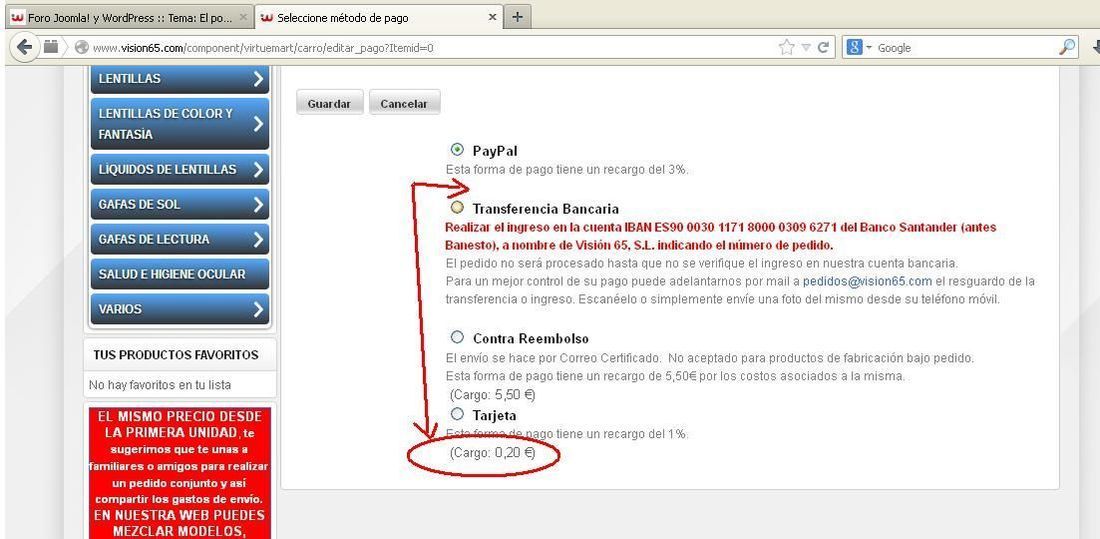The image size is (1100, 539).
Task: Open LENTILLAS DE COLOR Y FANTASÍA category
Action: click(x=180, y=124)
